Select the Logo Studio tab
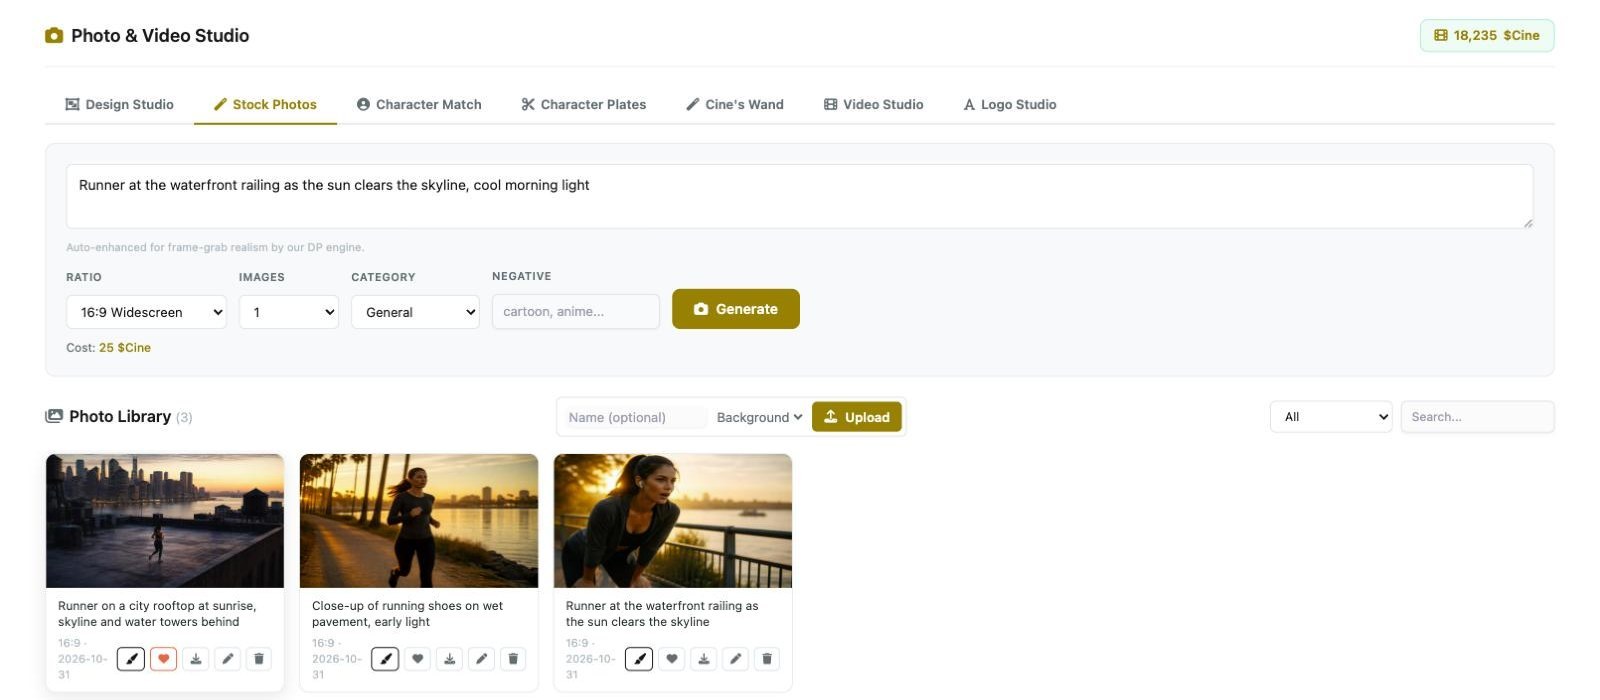 coord(1010,104)
